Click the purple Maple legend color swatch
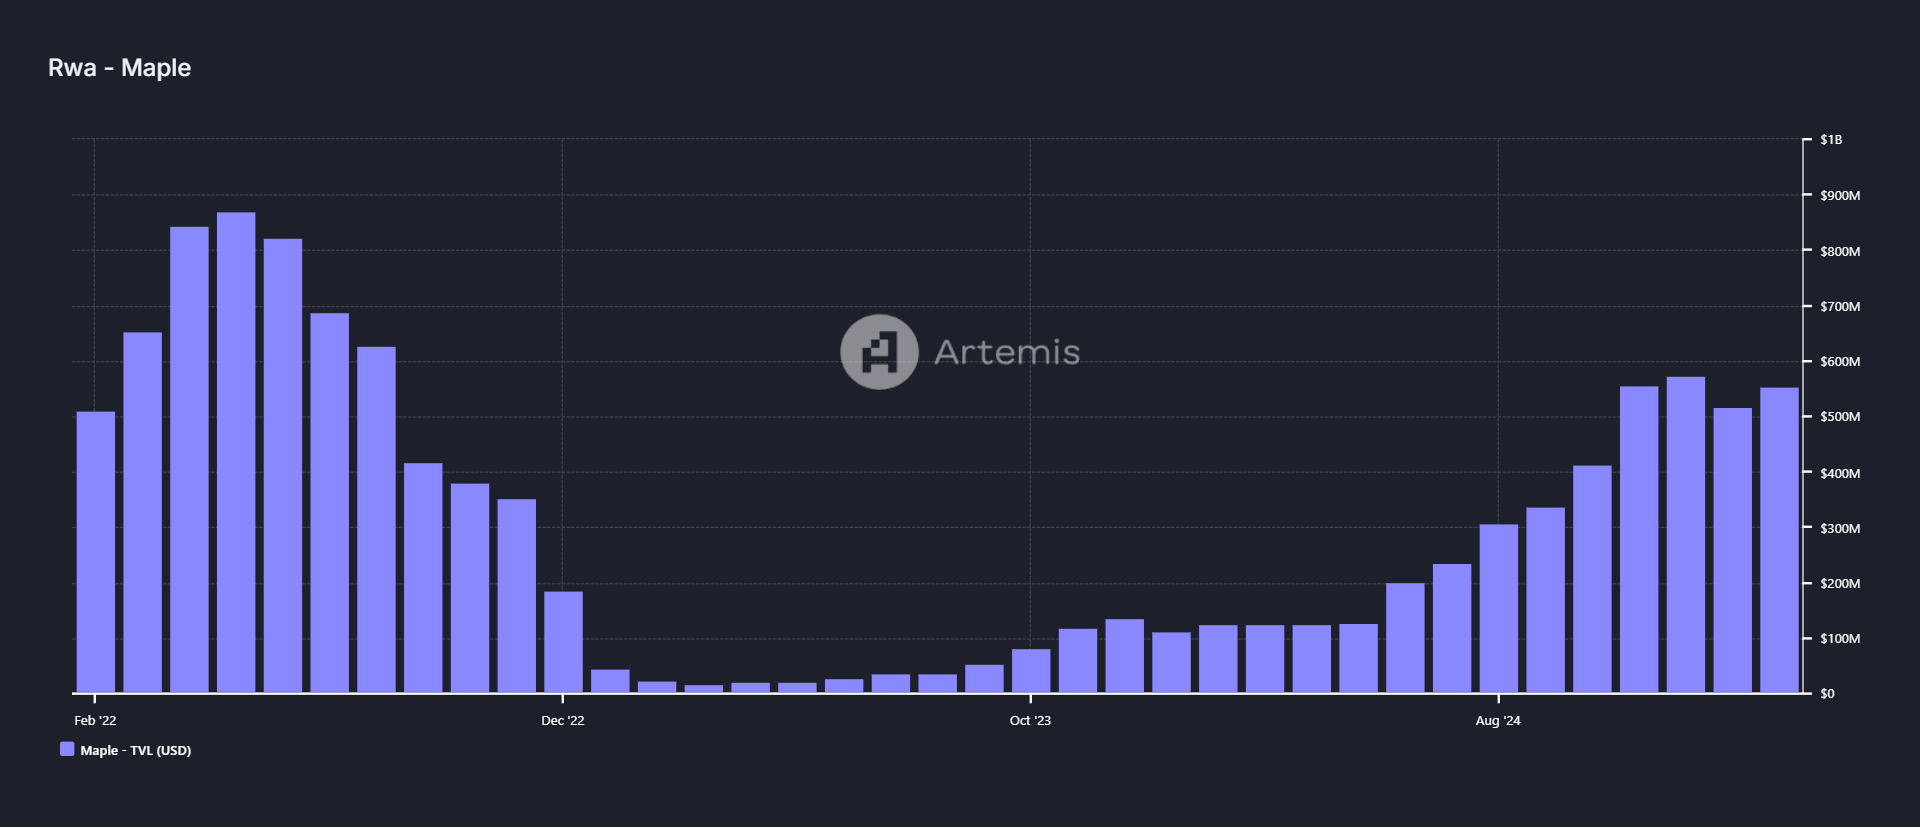This screenshot has height=828, width=1920. [67, 749]
